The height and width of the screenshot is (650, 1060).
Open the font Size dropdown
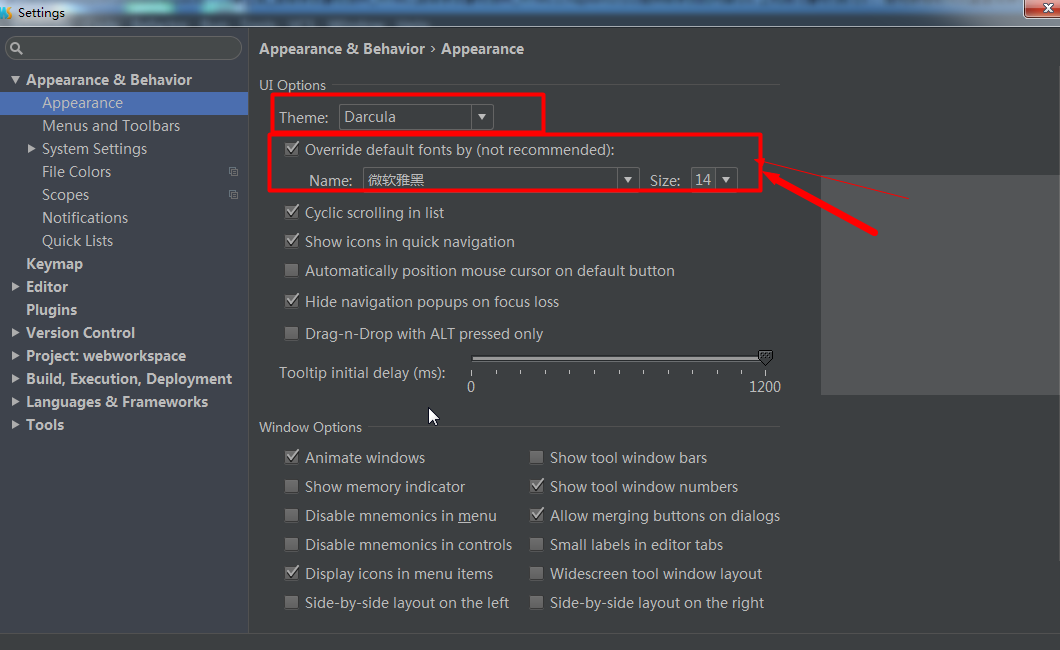point(714,180)
